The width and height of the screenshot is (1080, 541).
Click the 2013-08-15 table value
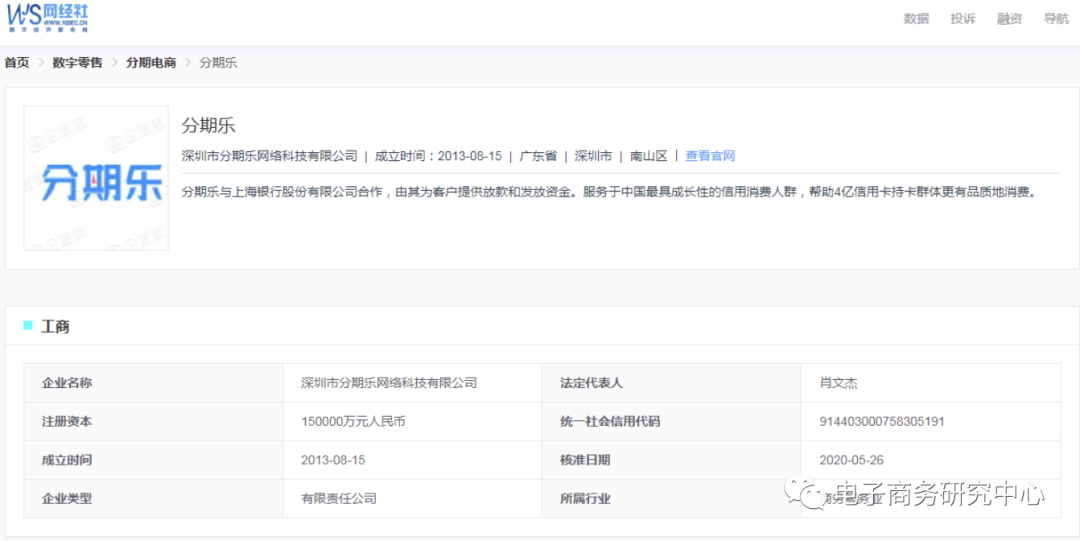click(x=333, y=460)
